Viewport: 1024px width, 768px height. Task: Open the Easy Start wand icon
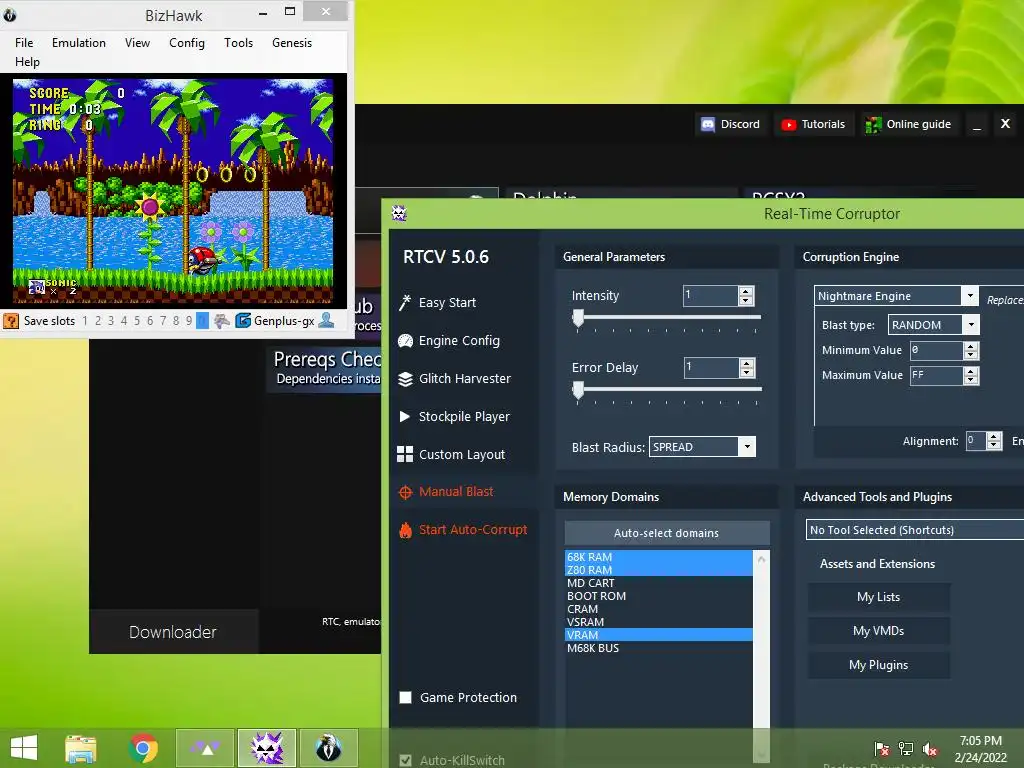tap(405, 302)
